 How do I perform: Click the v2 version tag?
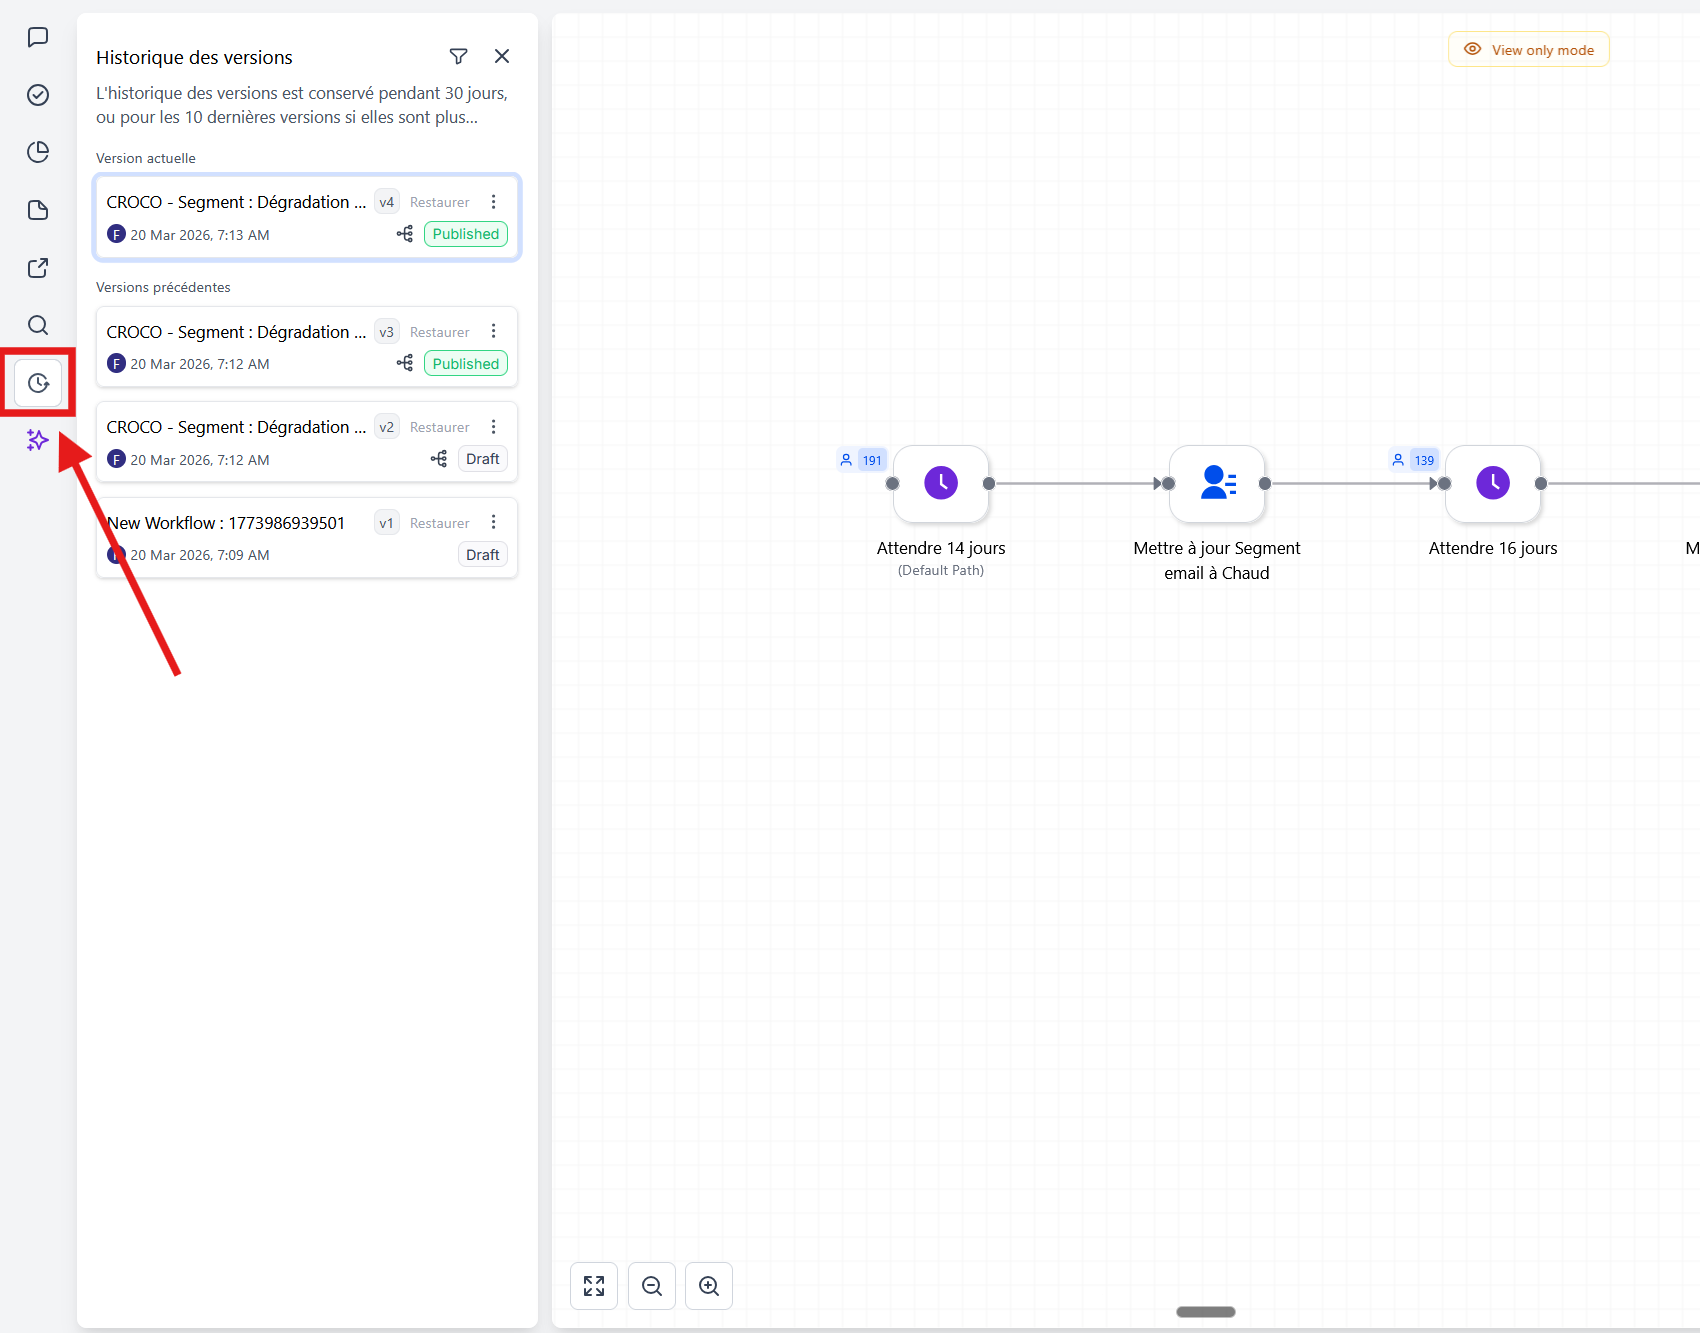(x=387, y=427)
